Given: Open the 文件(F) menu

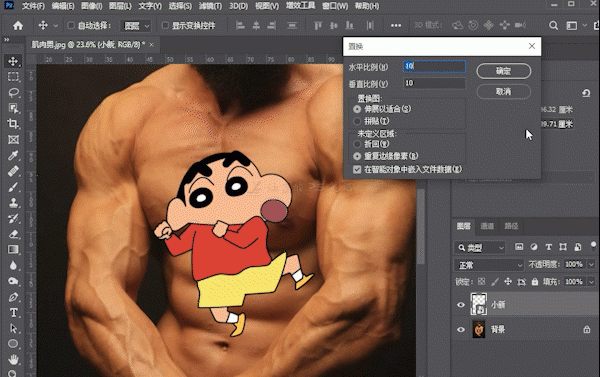Looking at the screenshot, I should pos(33,7).
